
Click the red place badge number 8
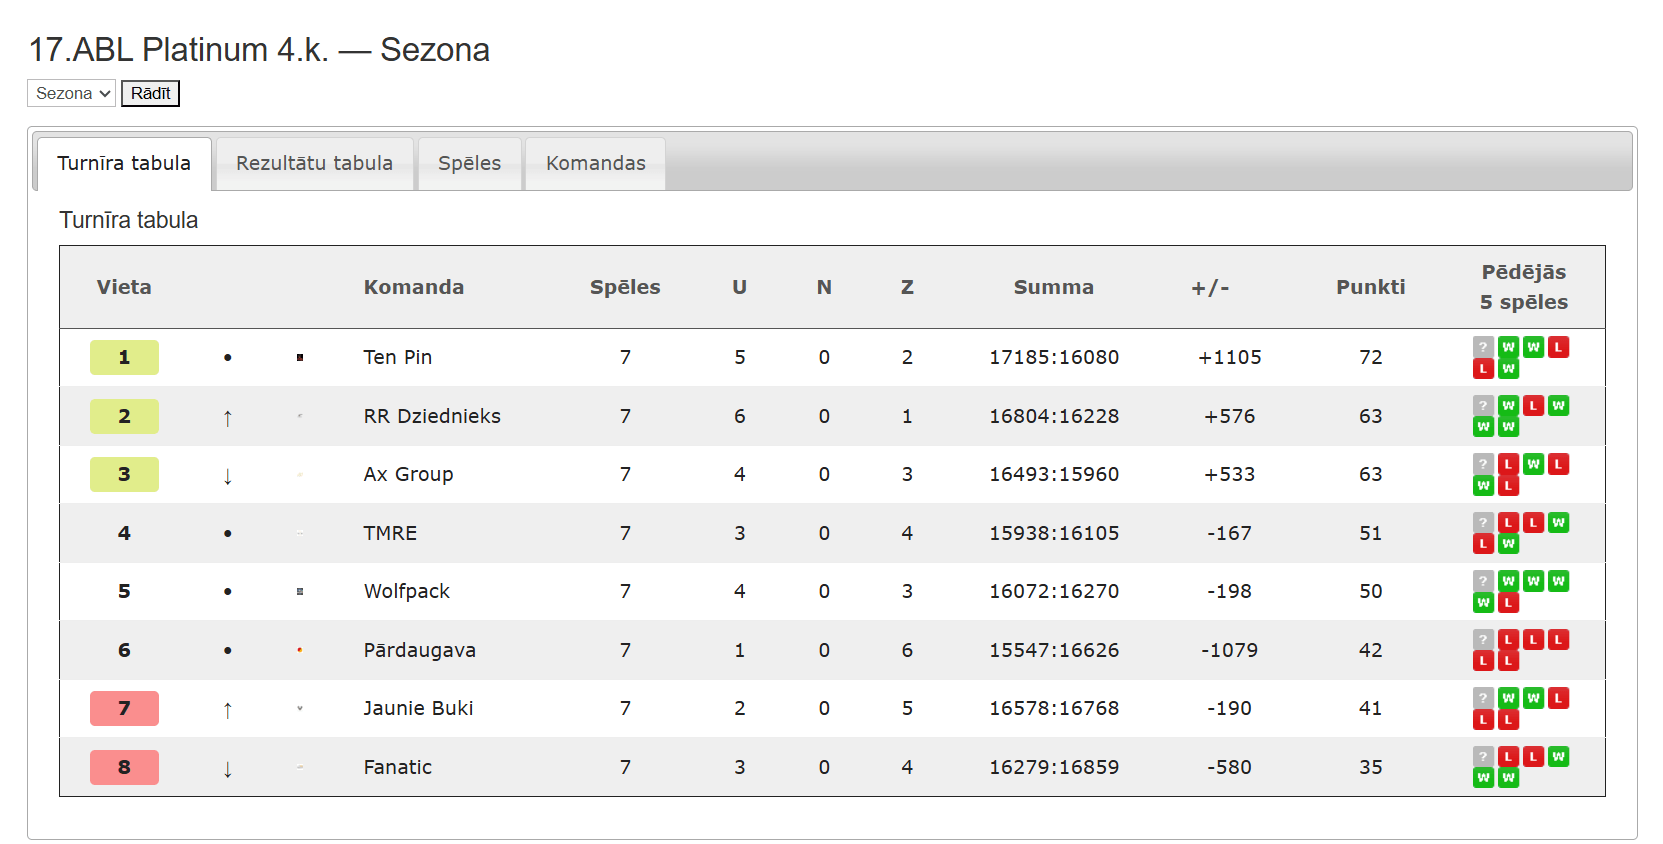[x=124, y=767]
